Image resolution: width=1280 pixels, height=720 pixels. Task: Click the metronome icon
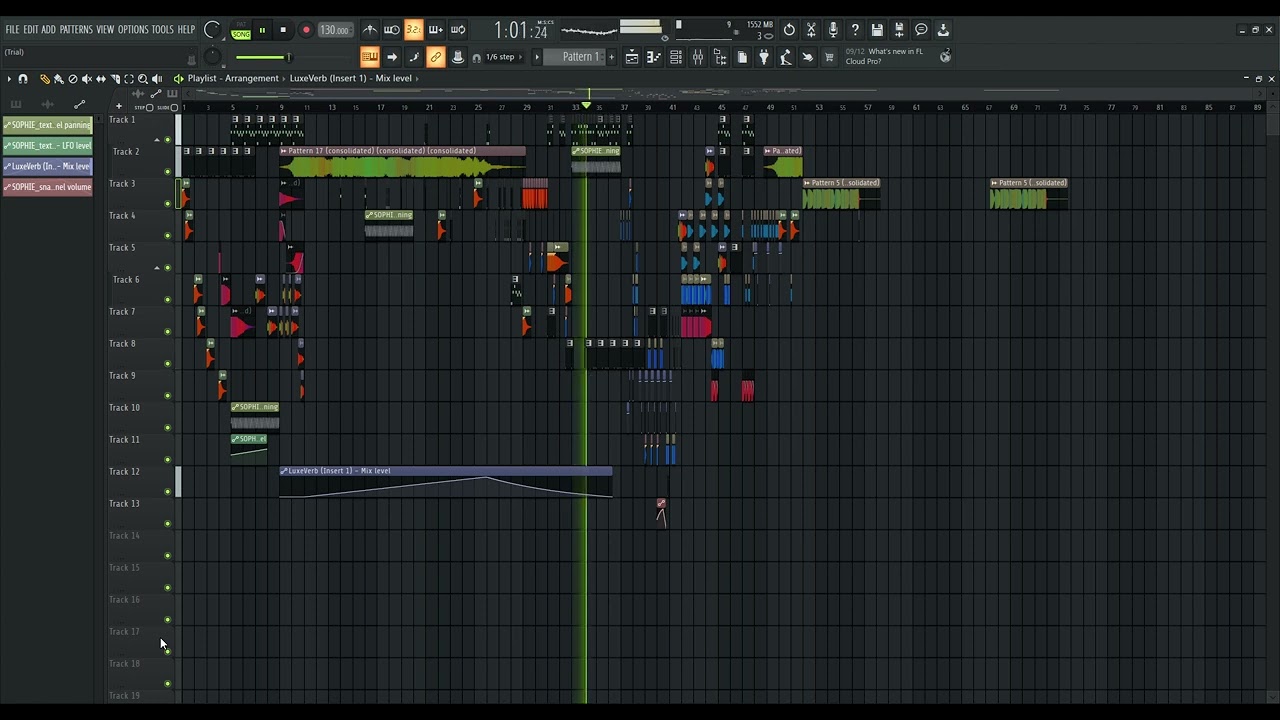point(370,30)
